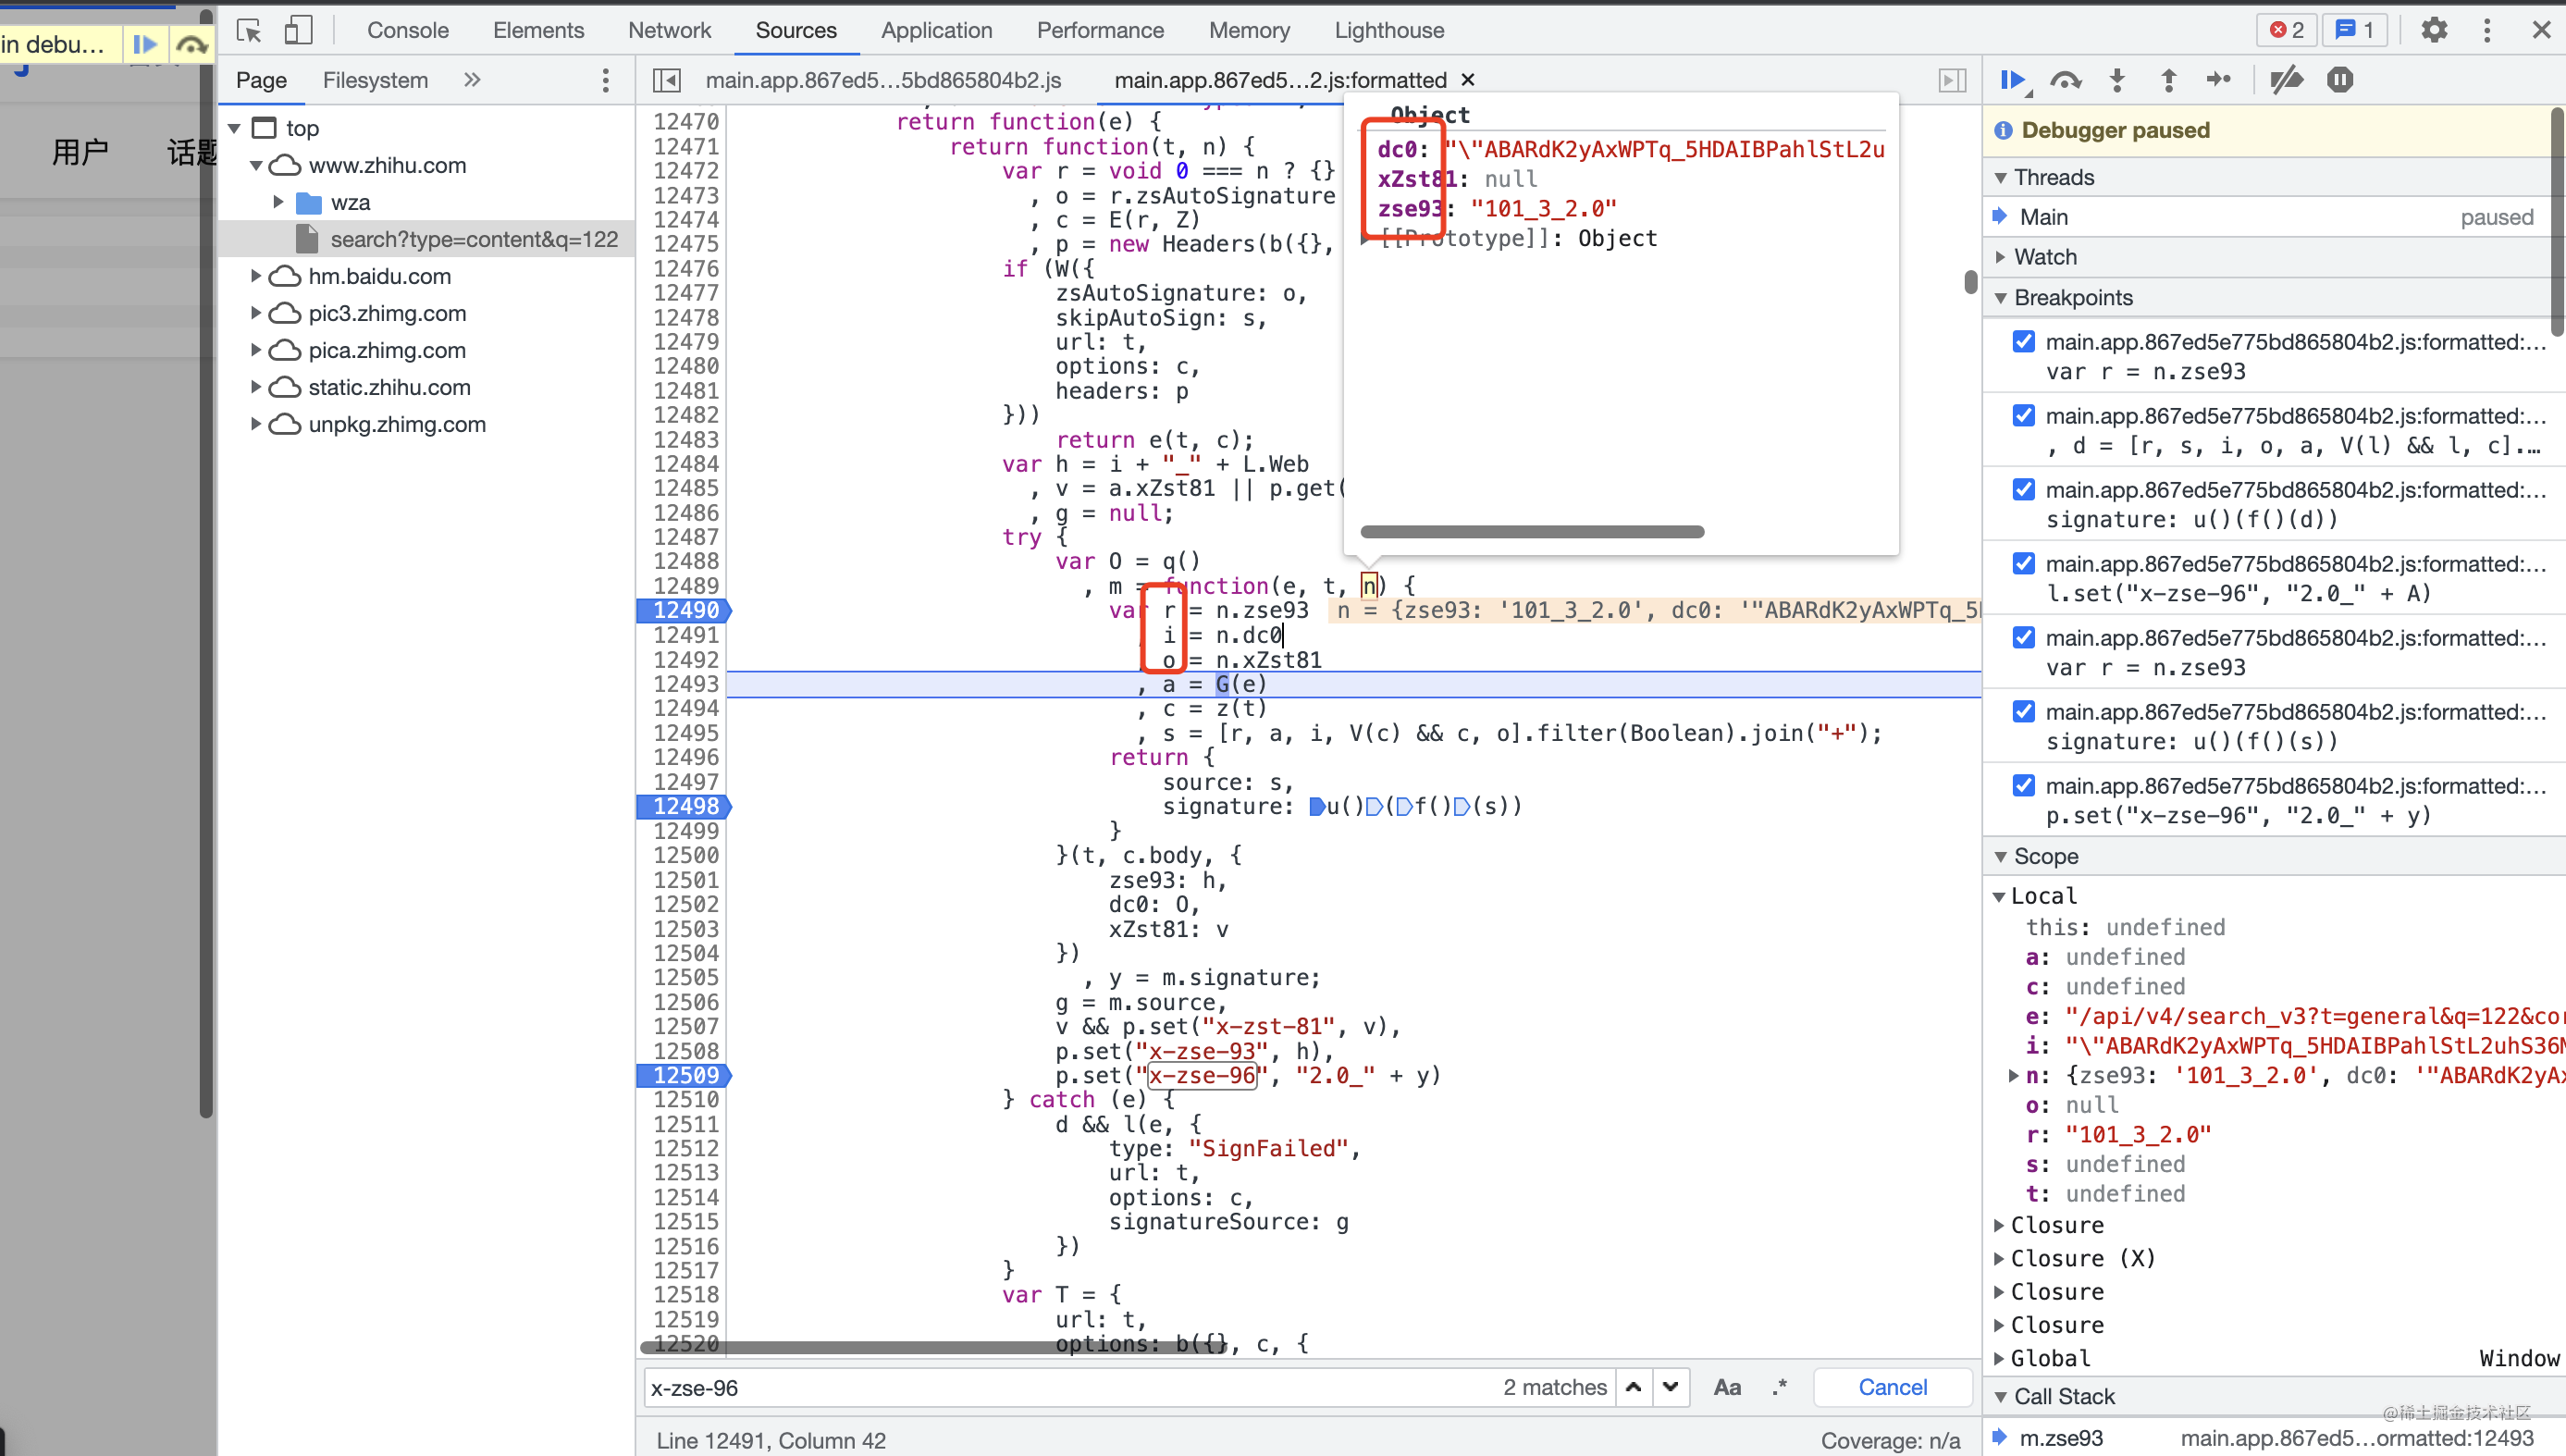
Task: Show more navigator tabs chevron
Action: click(472, 80)
